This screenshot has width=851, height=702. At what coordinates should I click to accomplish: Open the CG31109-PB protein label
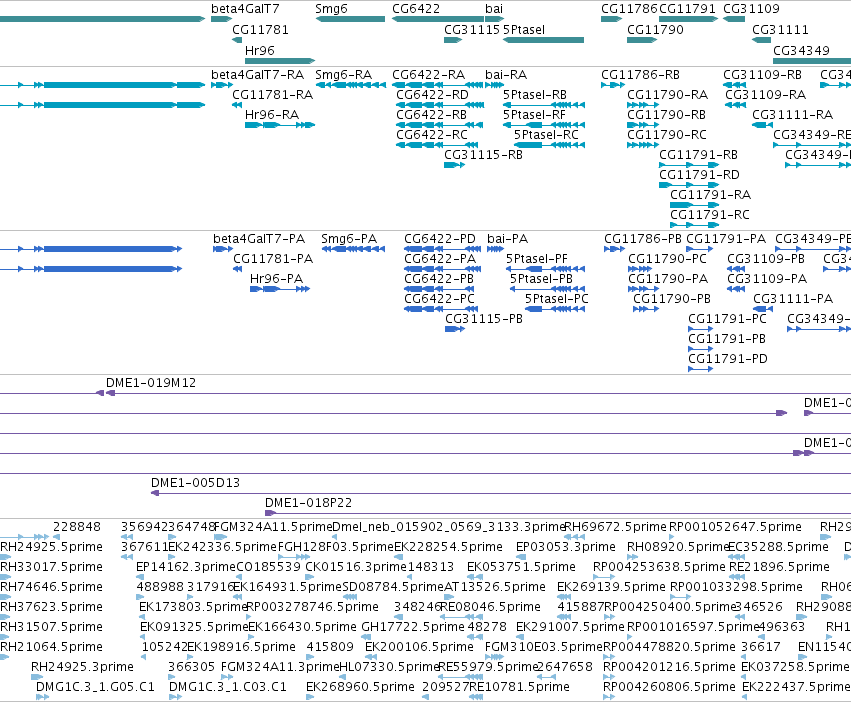766,258
